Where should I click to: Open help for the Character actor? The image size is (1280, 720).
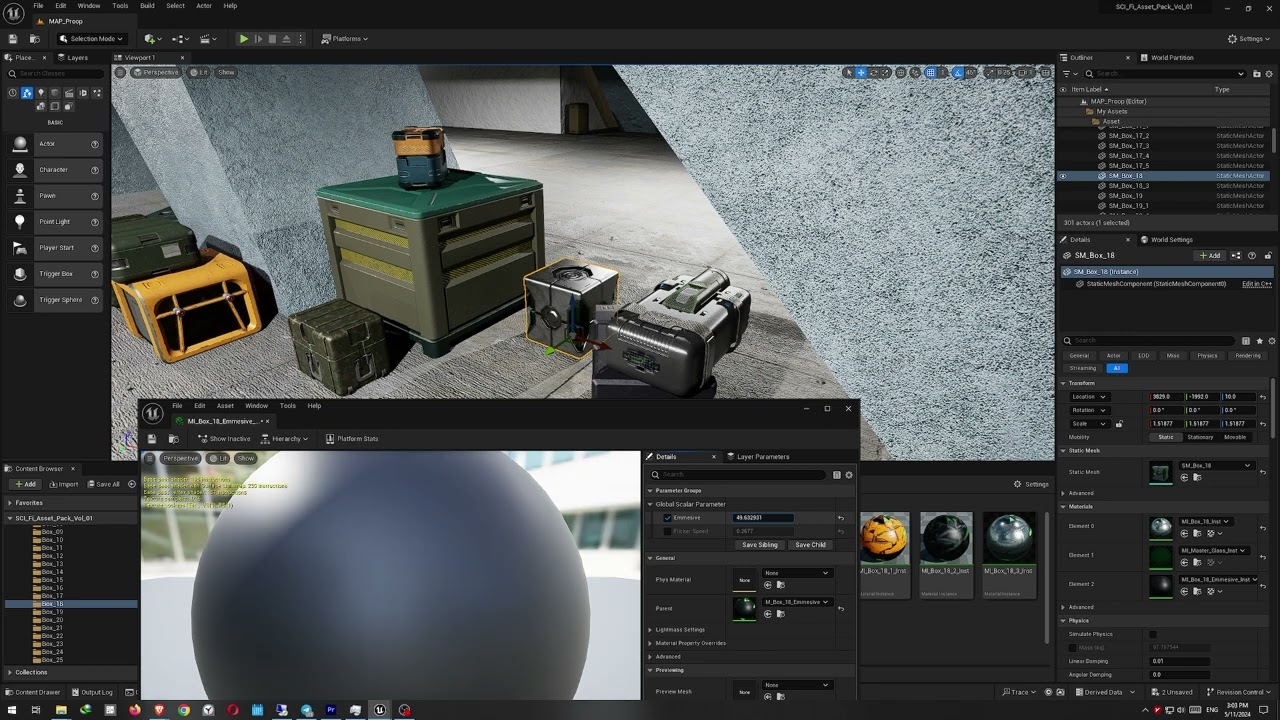tap(95, 170)
